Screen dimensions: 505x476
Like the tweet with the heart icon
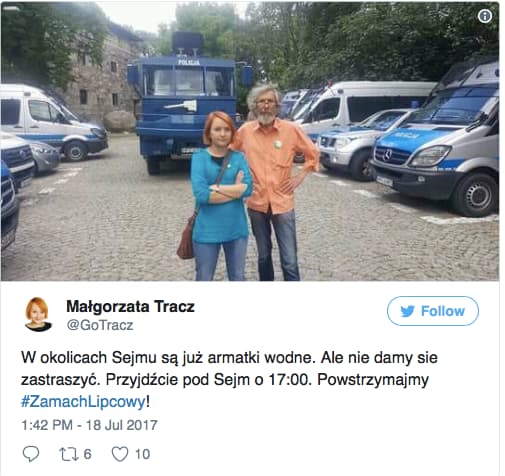click(x=119, y=454)
